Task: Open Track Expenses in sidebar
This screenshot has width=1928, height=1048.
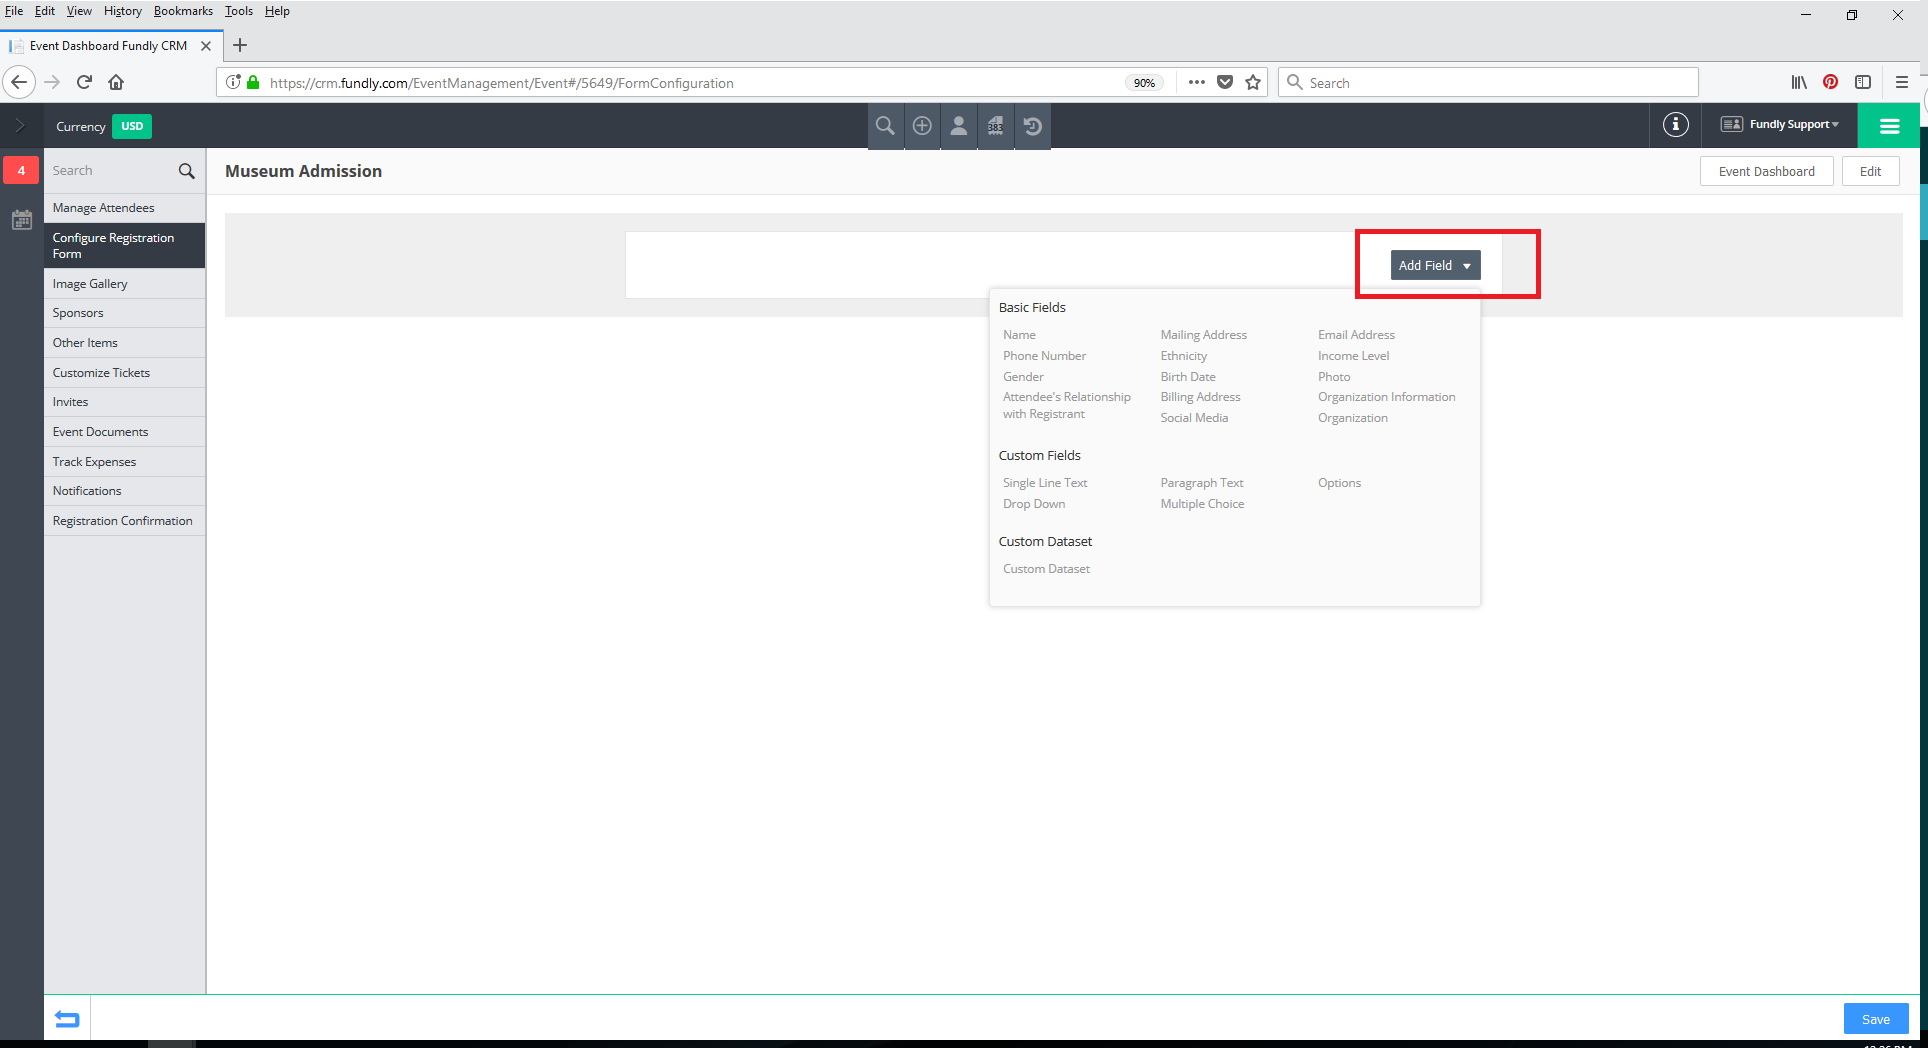Action: tap(124, 462)
